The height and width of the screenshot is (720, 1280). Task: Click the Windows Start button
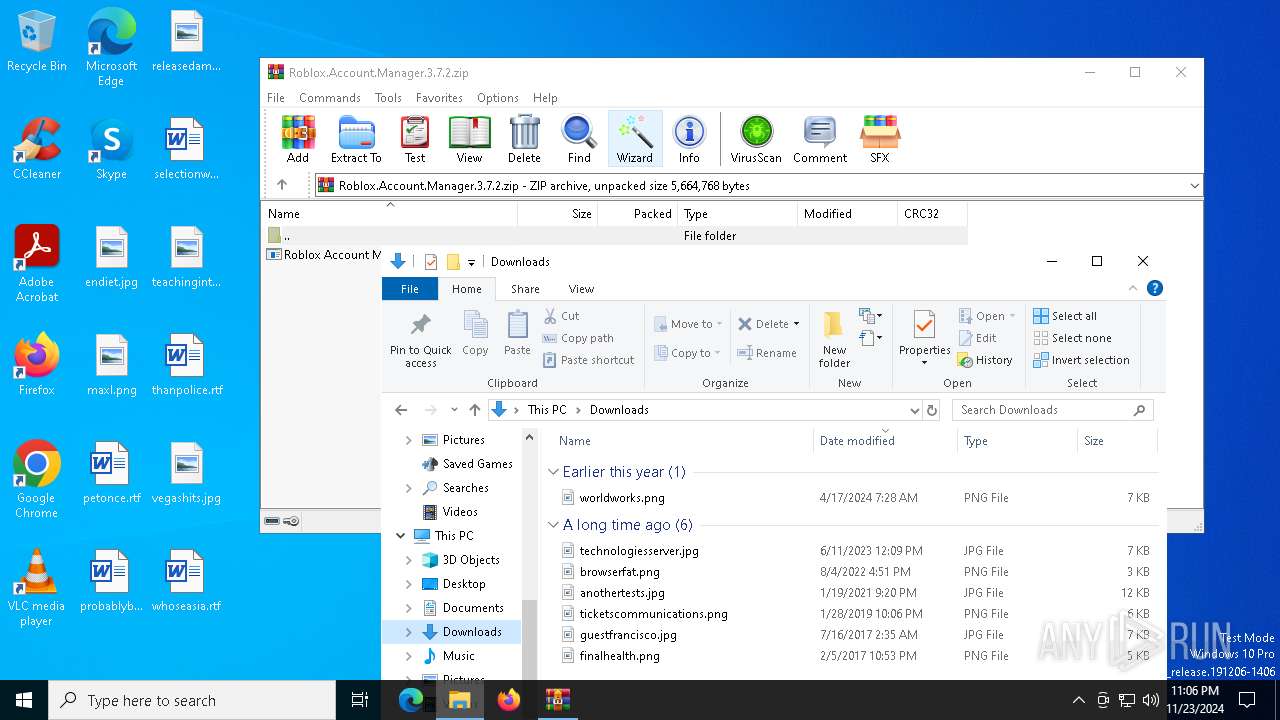click(24, 700)
